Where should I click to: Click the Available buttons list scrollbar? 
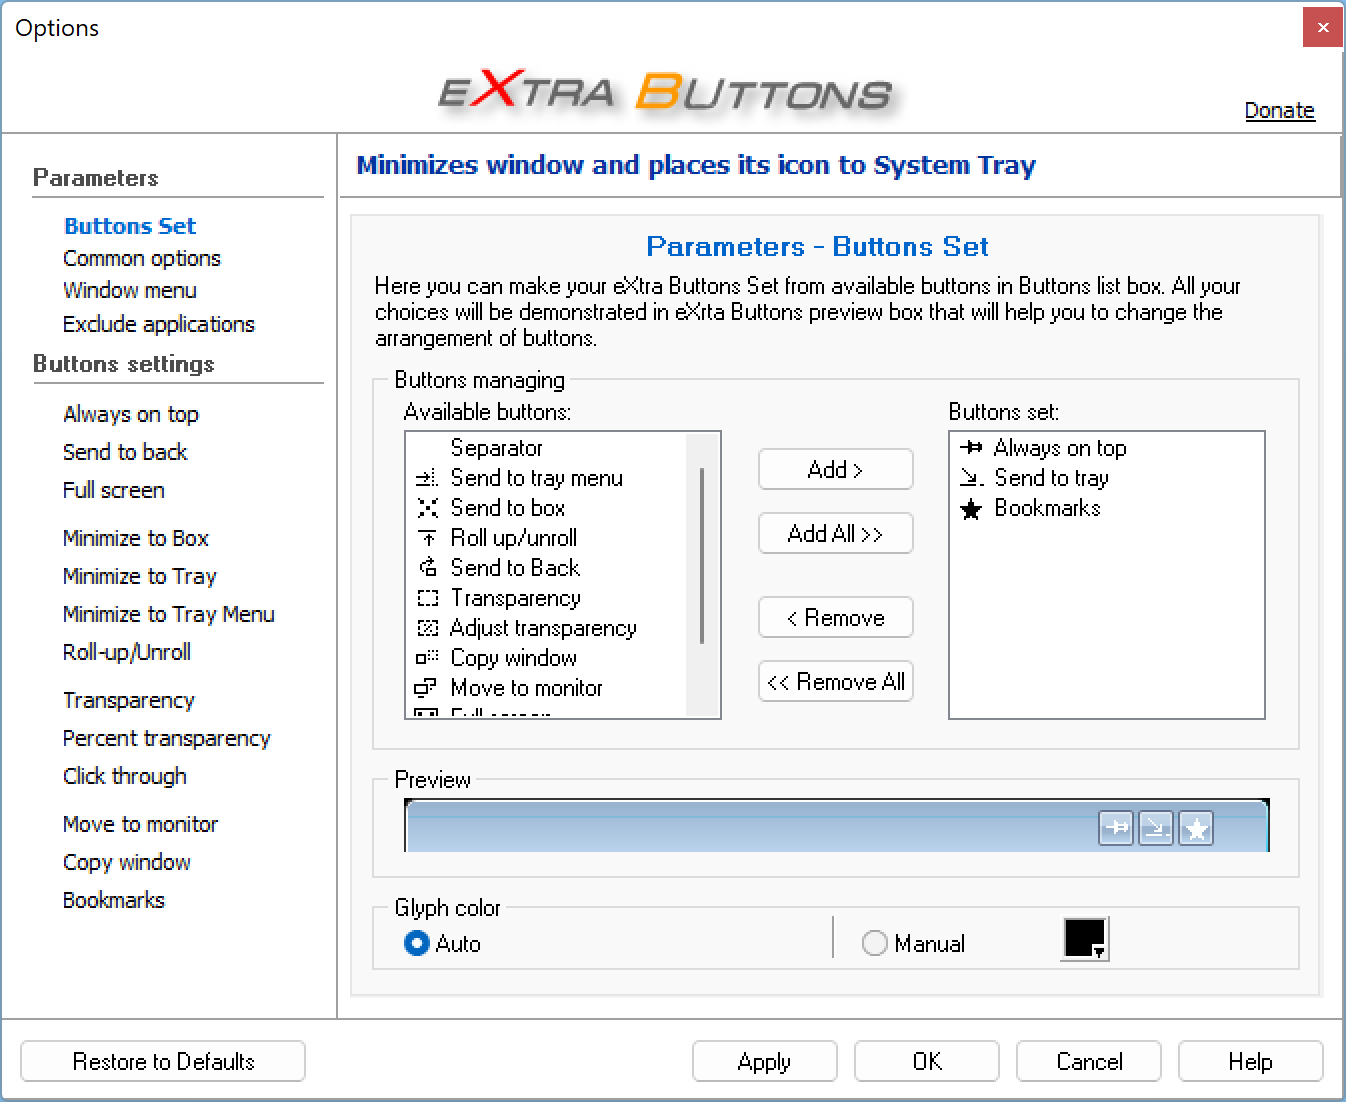tap(702, 556)
